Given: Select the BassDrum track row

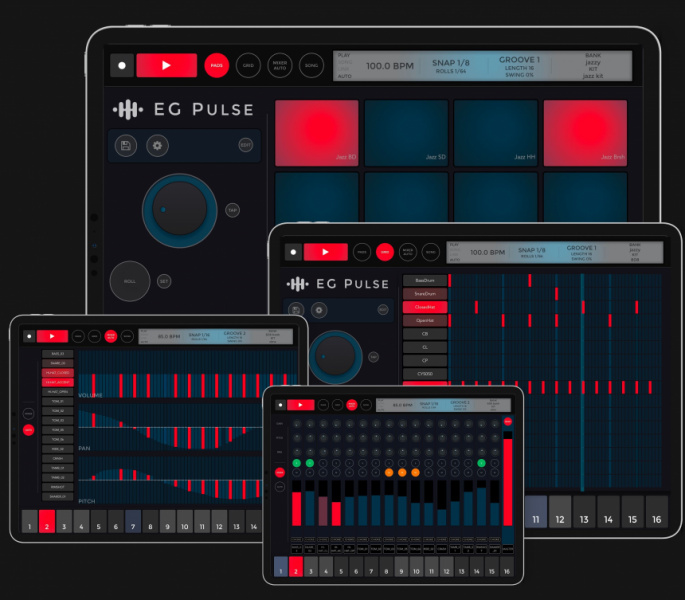Looking at the screenshot, I should 425,281.
